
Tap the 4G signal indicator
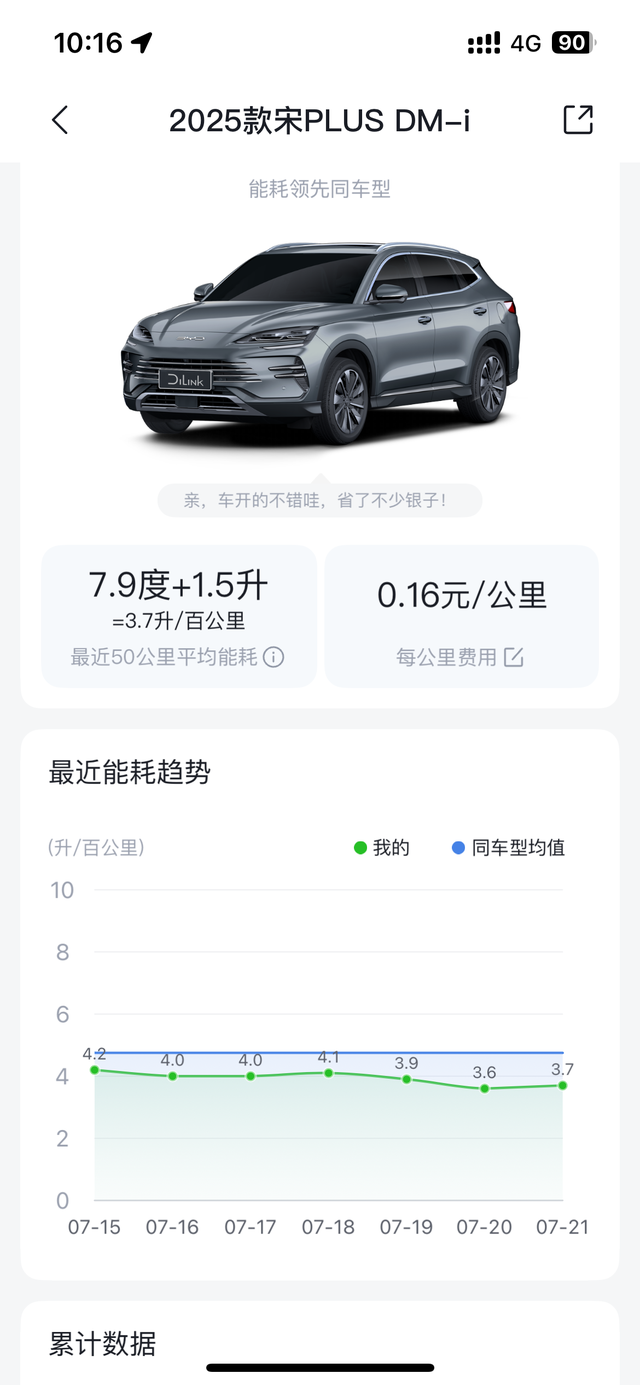524,42
